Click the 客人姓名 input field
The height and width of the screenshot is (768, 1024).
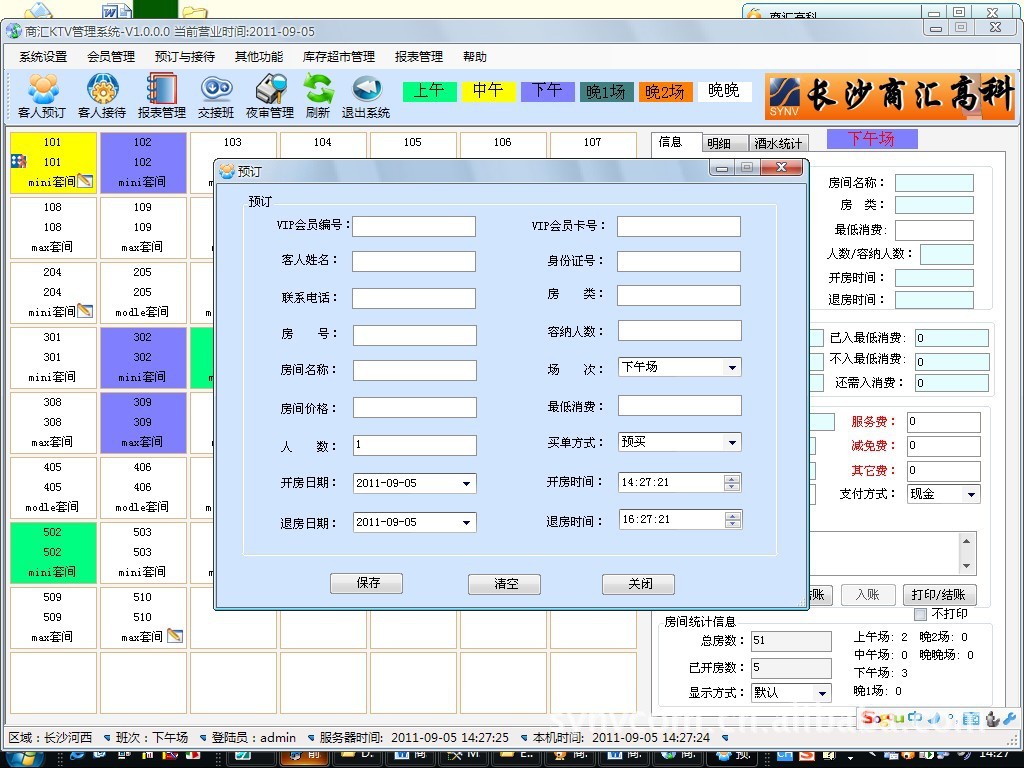pyautogui.click(x=414, y=262)
